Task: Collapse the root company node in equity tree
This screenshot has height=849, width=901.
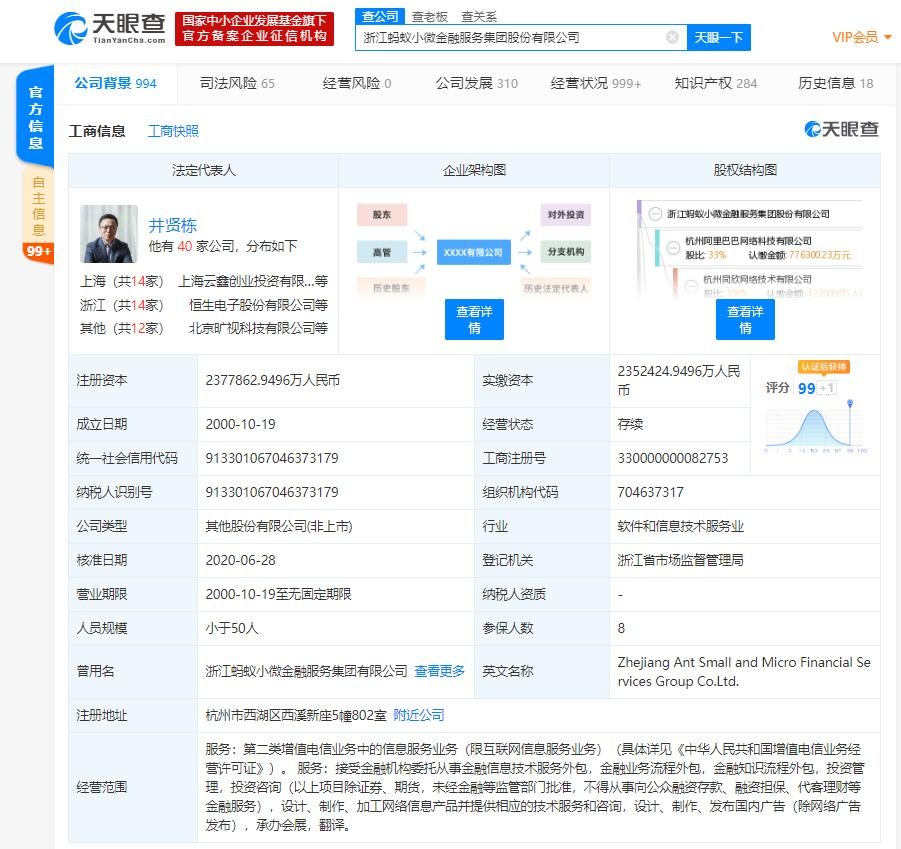Action: tap(655, 214)
